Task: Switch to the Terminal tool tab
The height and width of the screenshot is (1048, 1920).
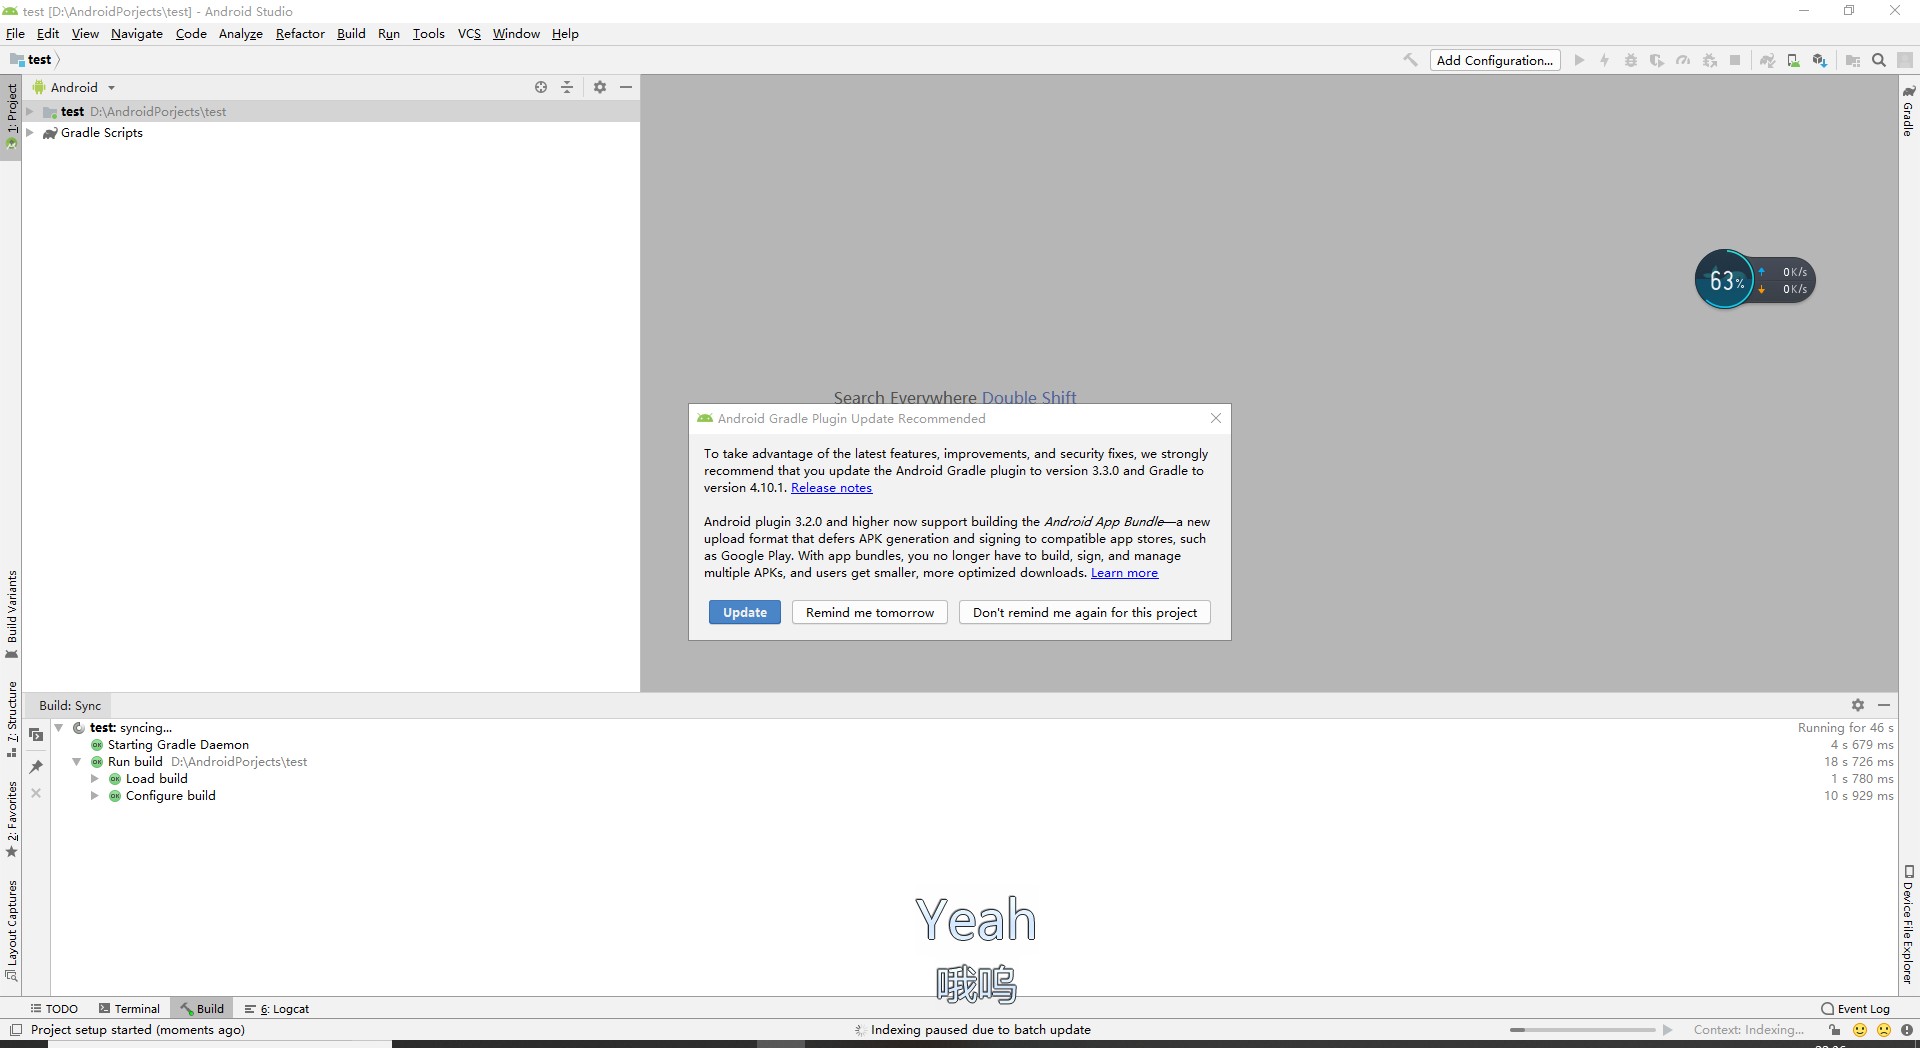Action: point(129,1009)
